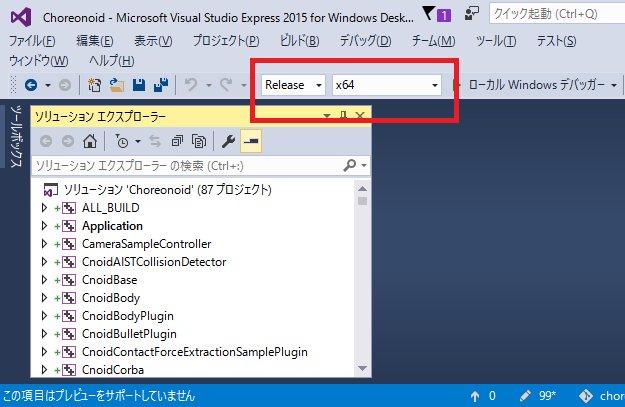Screen dimensions: 625x407
Task: Click the Navigate Backward arrow icon
Action: pyautogui.click(x=31, y=86)
